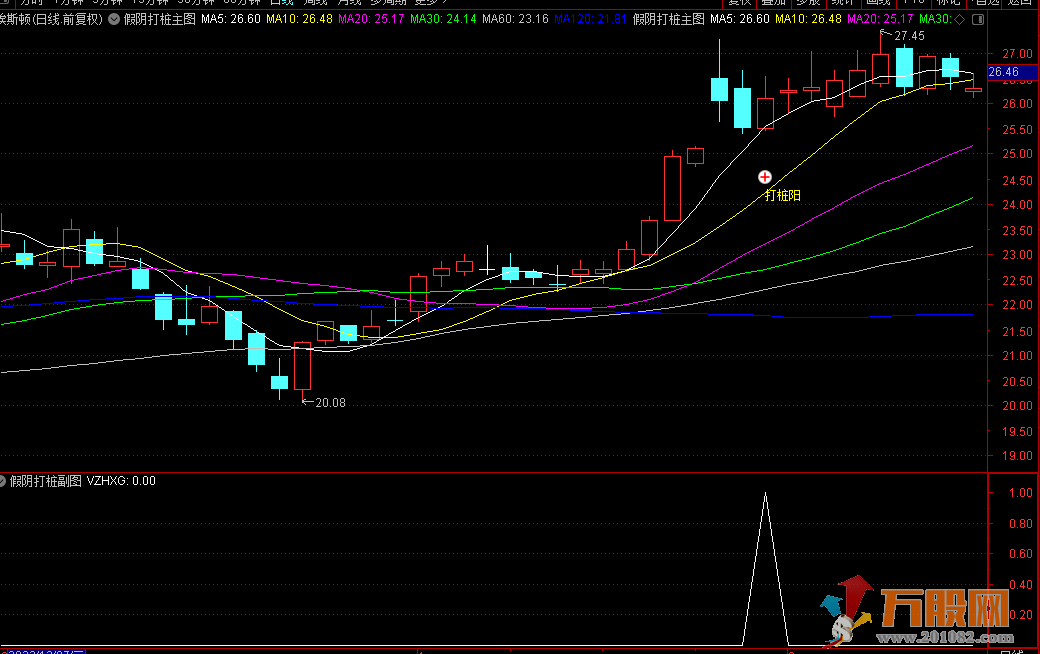Click the 0.60 value on the sub-chart axis
The height and width of the screenshot is (654, 1040).
click(1021, 554)
